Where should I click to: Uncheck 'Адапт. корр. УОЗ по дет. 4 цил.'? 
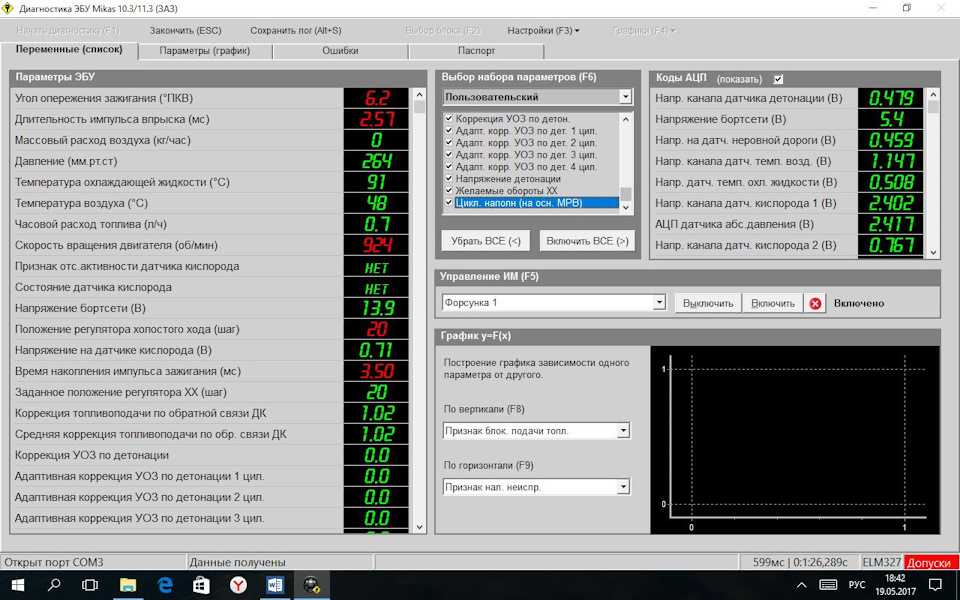(449, 167)
